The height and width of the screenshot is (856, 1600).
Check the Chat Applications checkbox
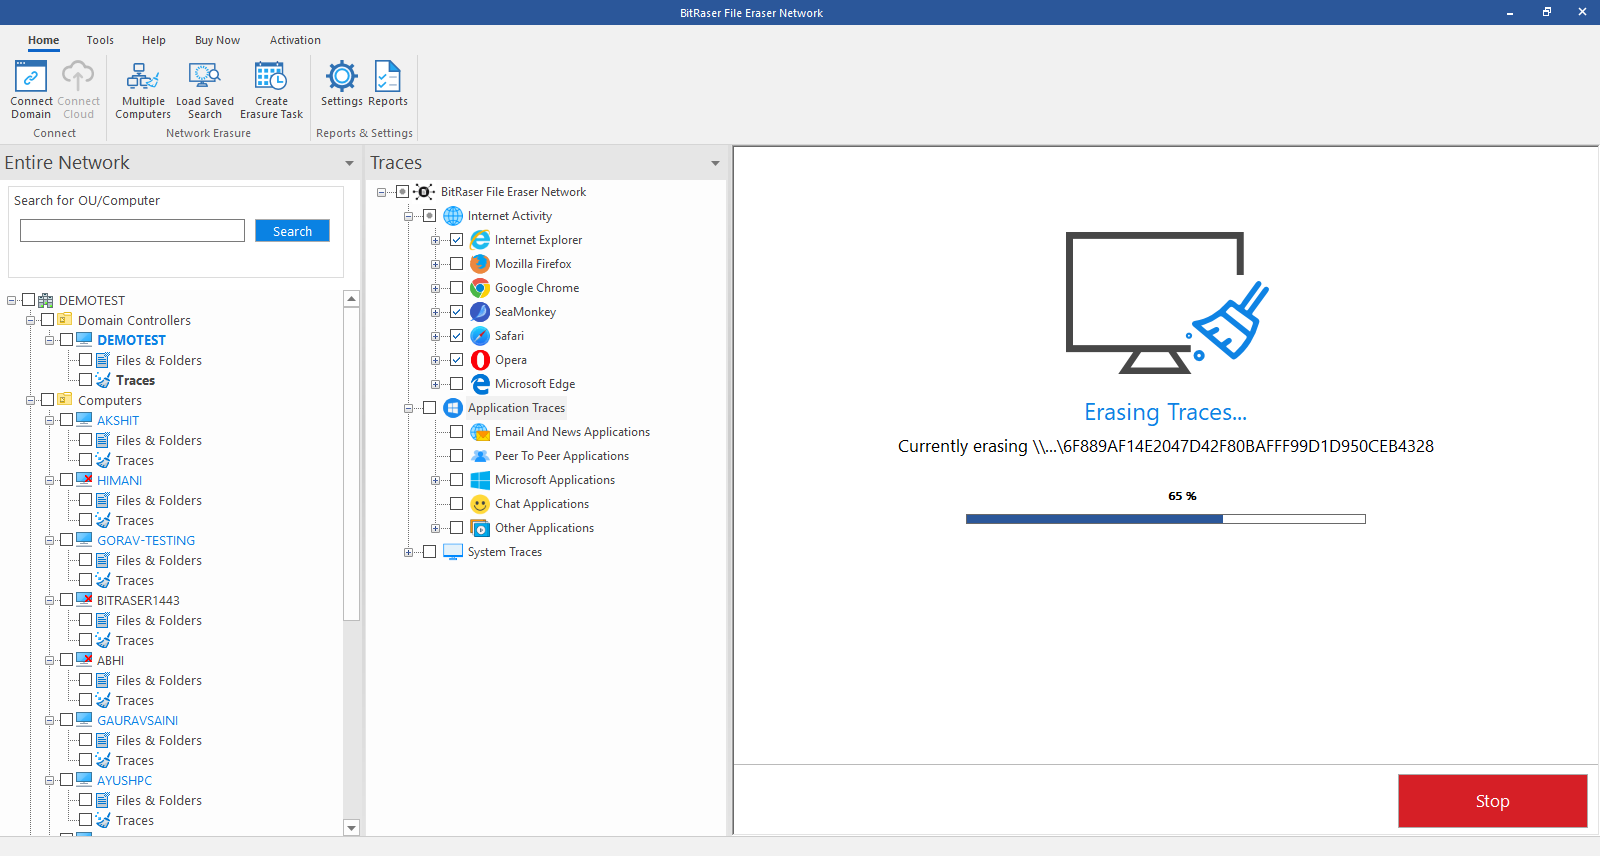tap(457, 504)
